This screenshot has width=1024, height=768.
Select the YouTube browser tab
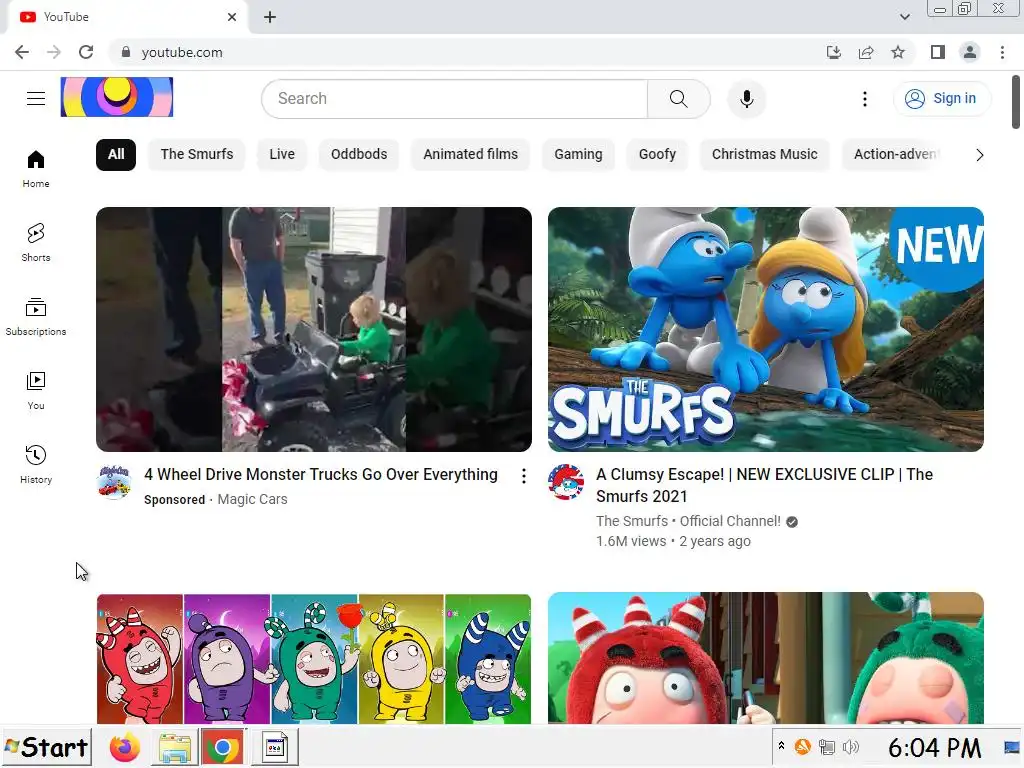coord(127,17)
